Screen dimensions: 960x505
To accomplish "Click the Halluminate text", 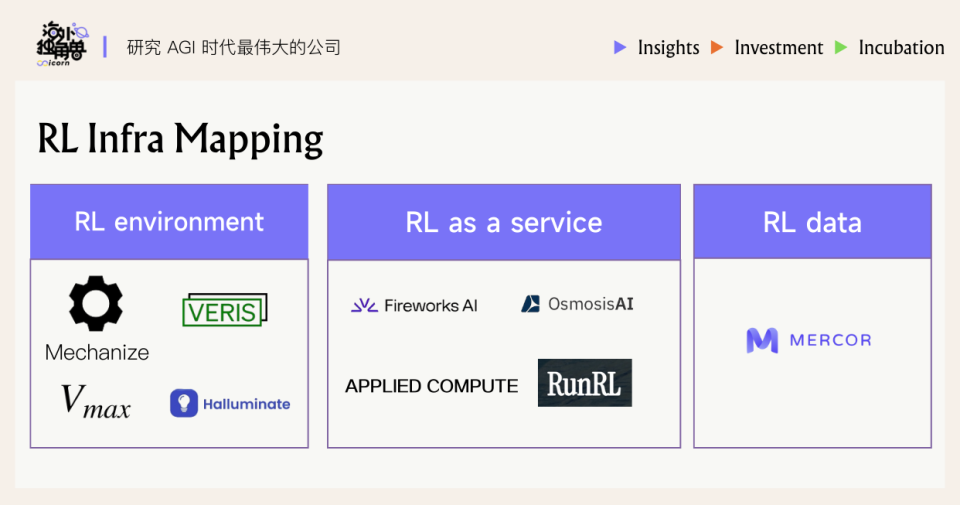I will tap(247, 404).
